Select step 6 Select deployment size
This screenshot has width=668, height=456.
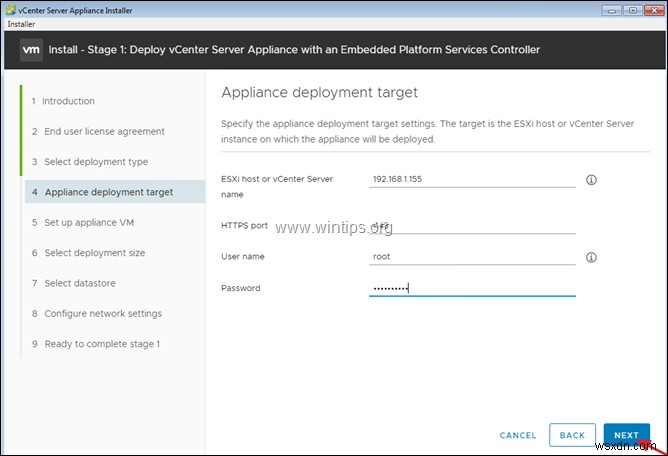click(x=89, y=253)
